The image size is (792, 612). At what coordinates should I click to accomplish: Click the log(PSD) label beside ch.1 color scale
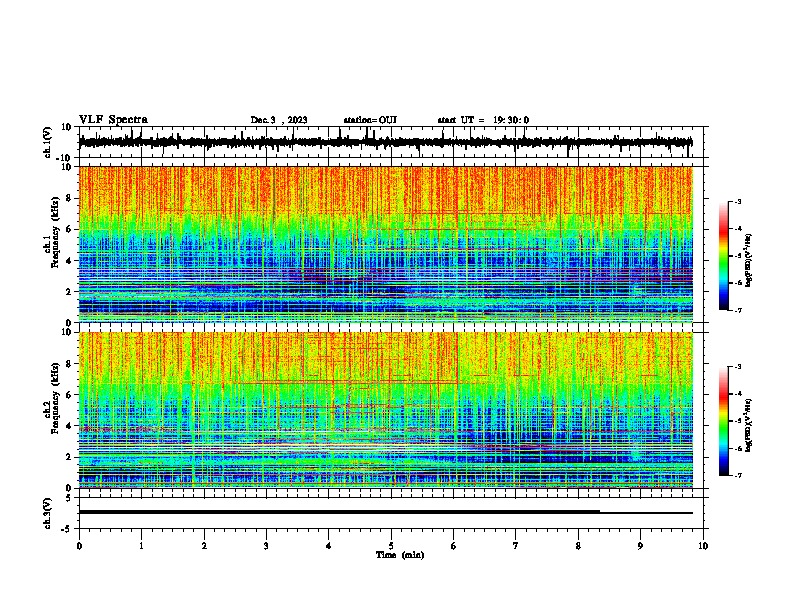pos(748,260)
